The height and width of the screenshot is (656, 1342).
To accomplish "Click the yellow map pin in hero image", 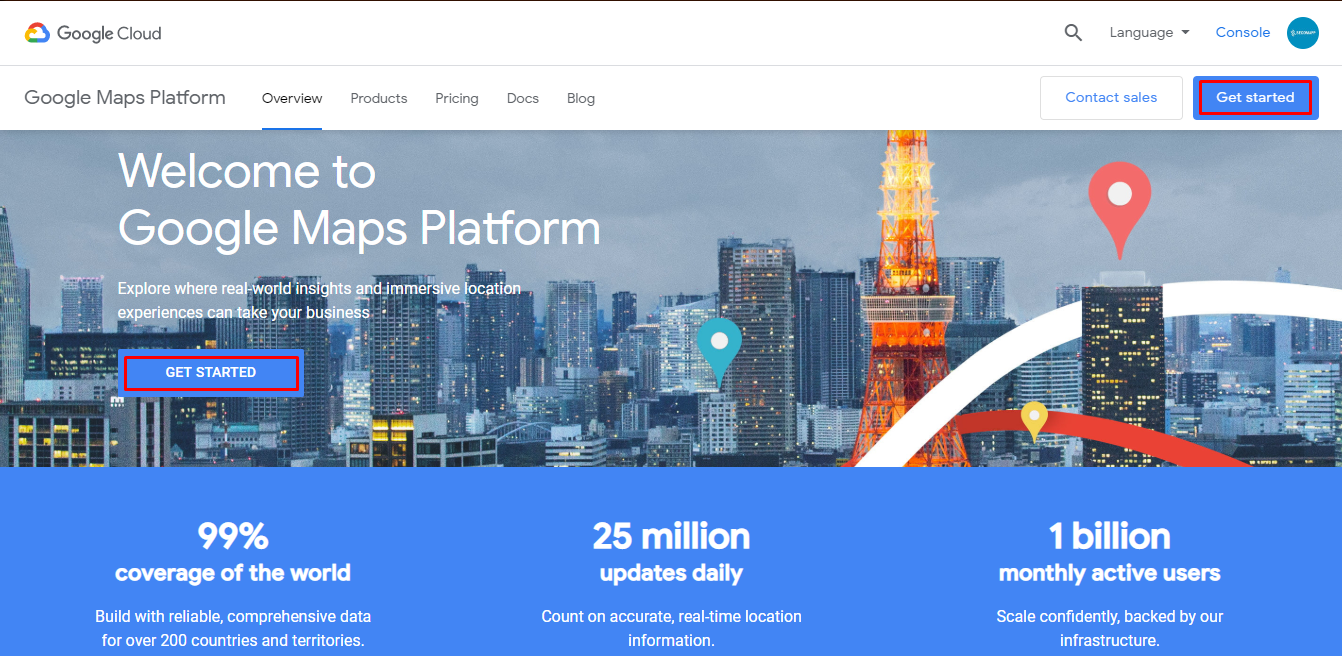I will coord(1033,421).
